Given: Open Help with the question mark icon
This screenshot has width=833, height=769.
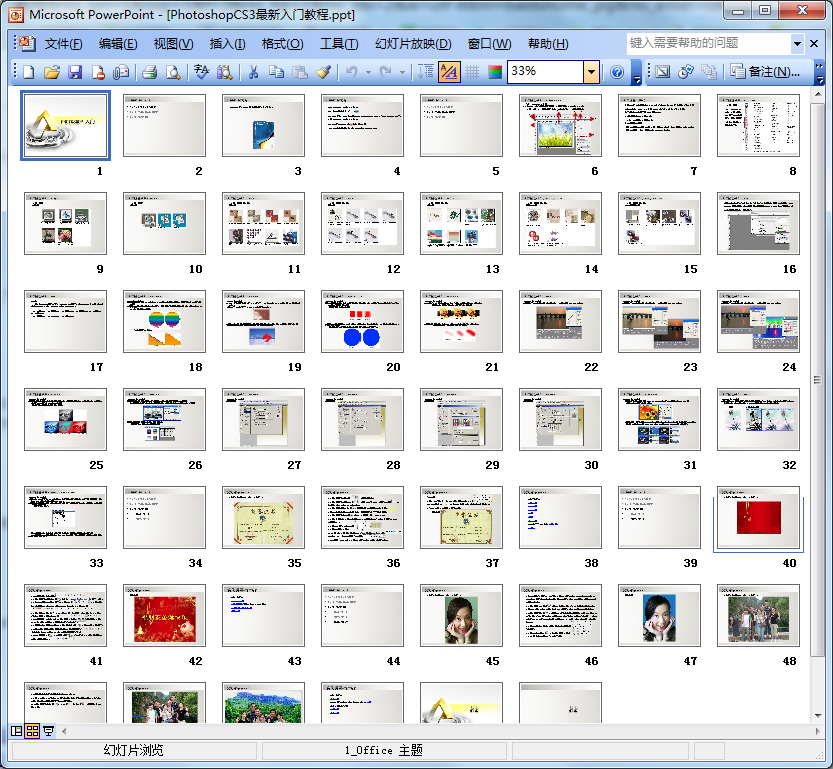Looking at the screenshot, I should [x=617, y=72].
